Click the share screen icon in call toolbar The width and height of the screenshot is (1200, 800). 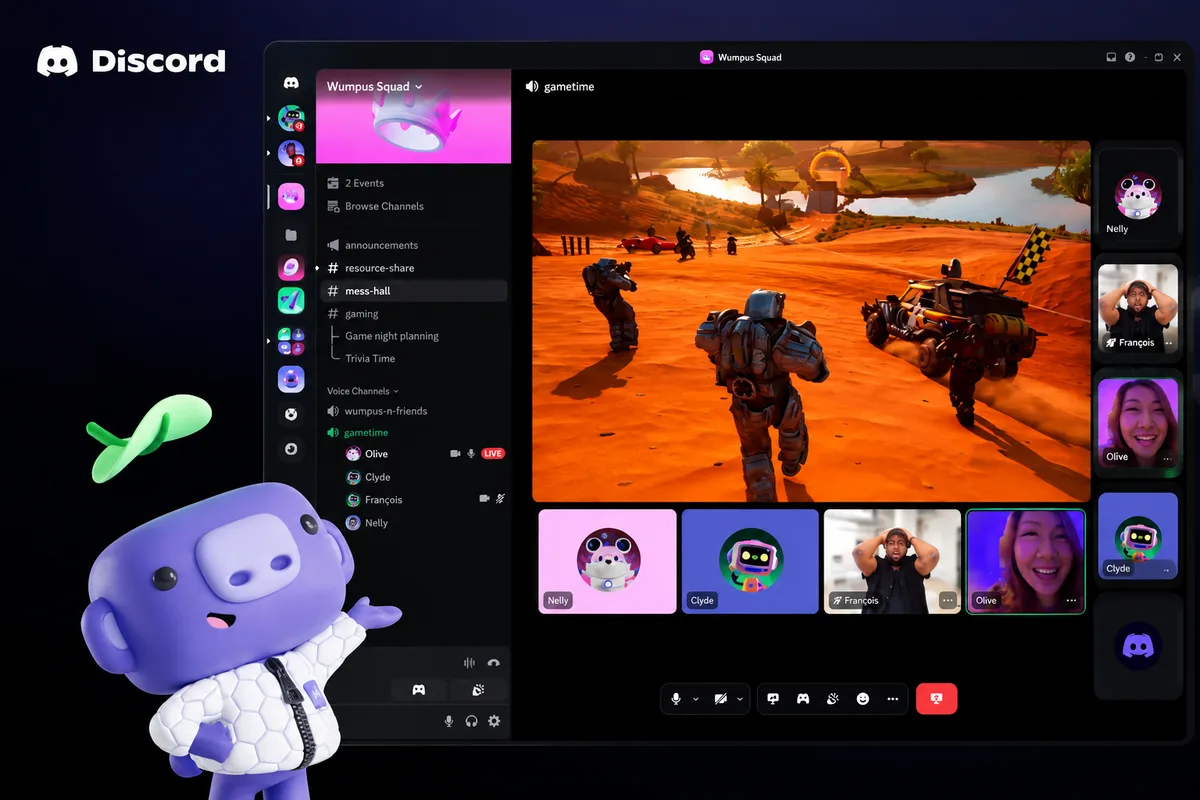pos(773,699)
